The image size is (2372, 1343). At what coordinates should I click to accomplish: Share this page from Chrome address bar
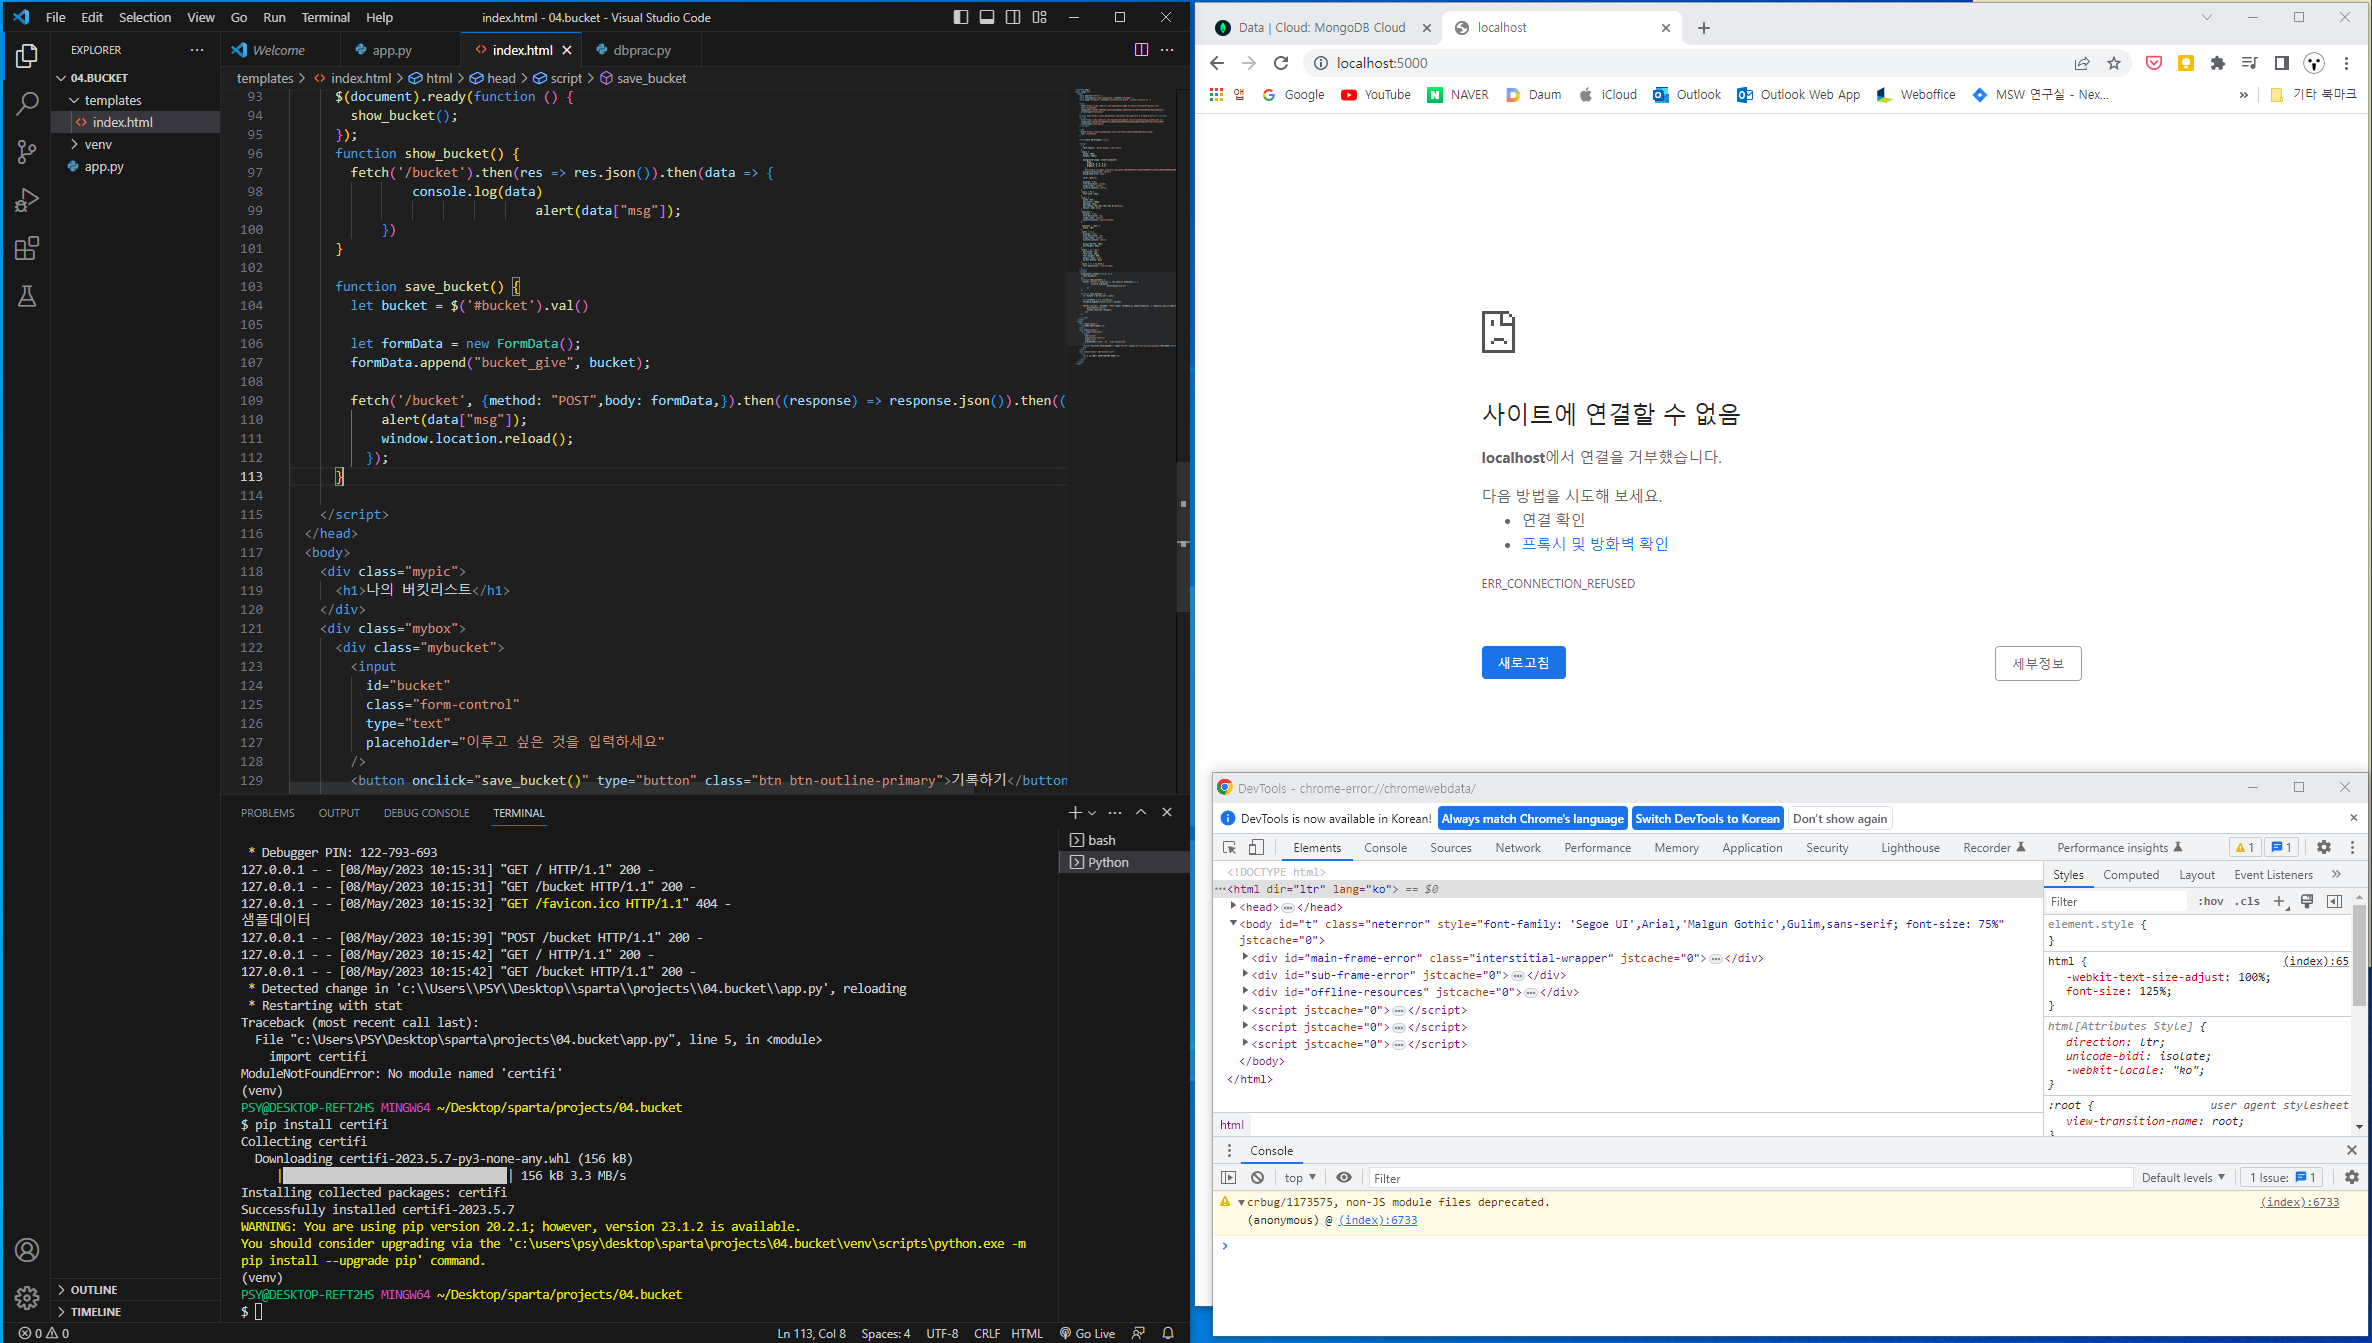(x=2082, y=63)
